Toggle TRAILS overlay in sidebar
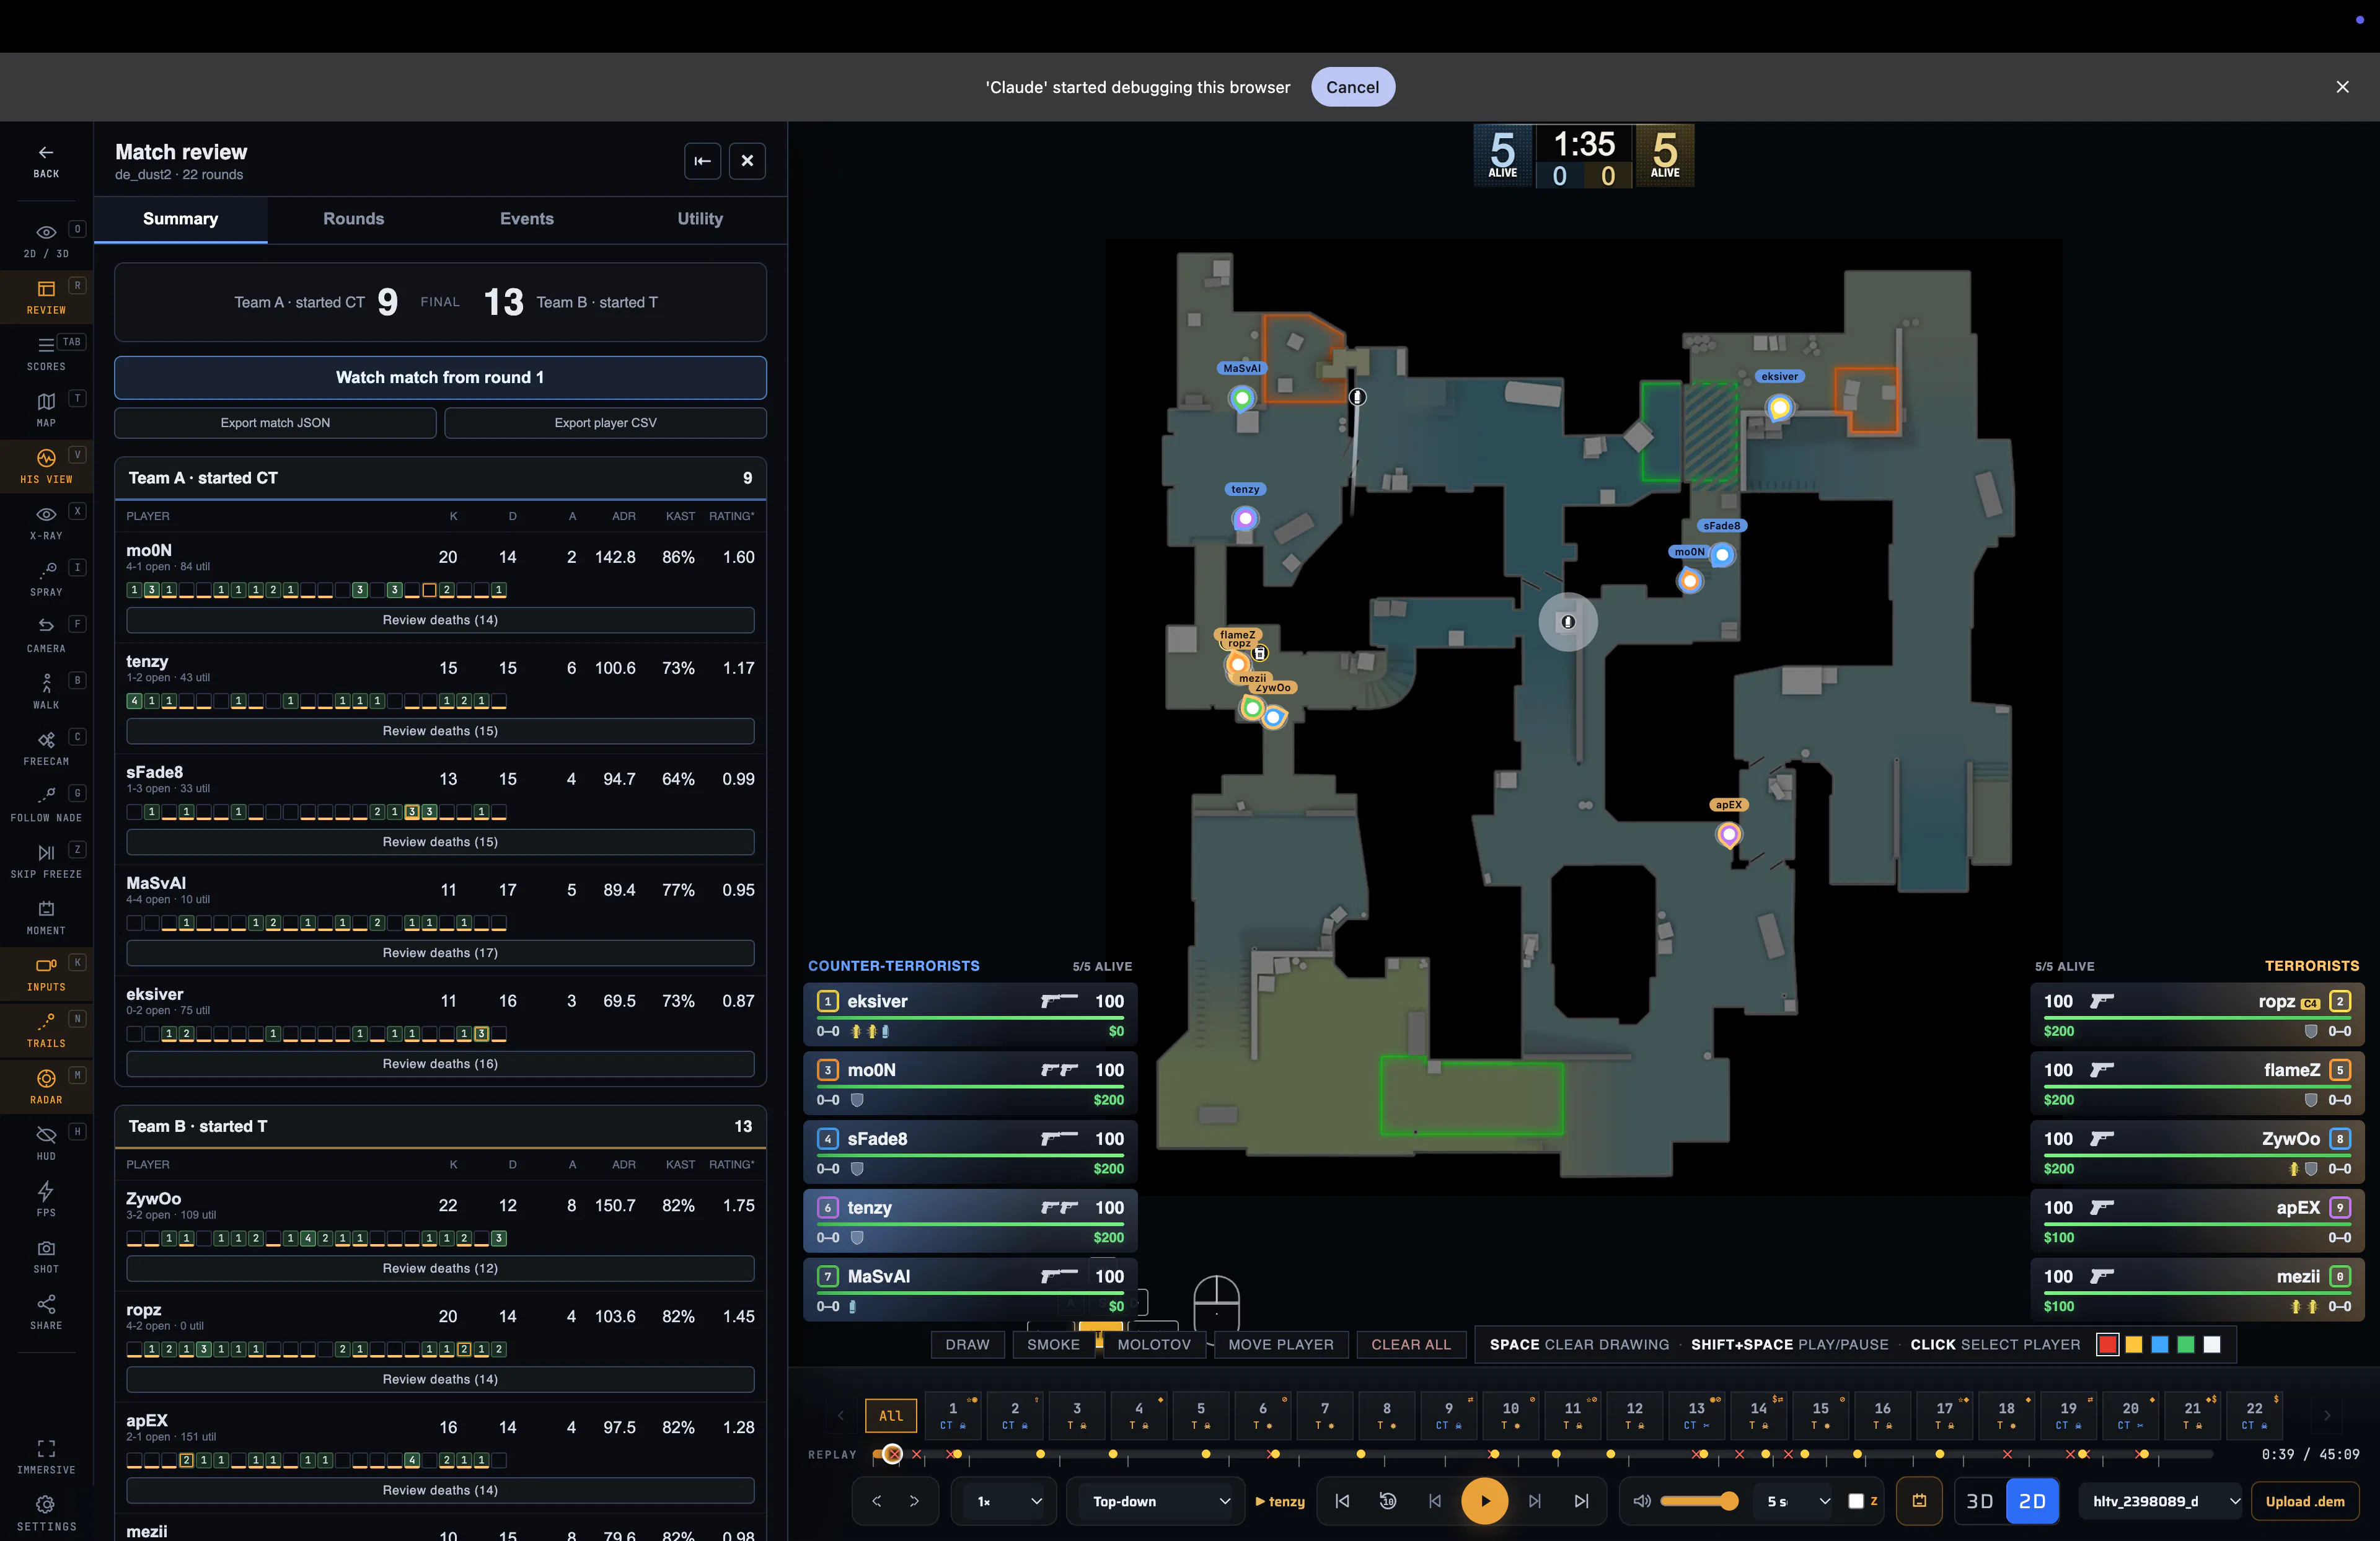2380x1541 pixels. [x=46, y=1030]
